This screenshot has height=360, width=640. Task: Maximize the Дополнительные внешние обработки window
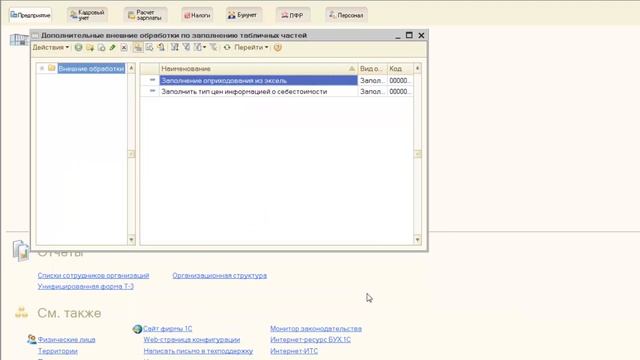[409, 36]
